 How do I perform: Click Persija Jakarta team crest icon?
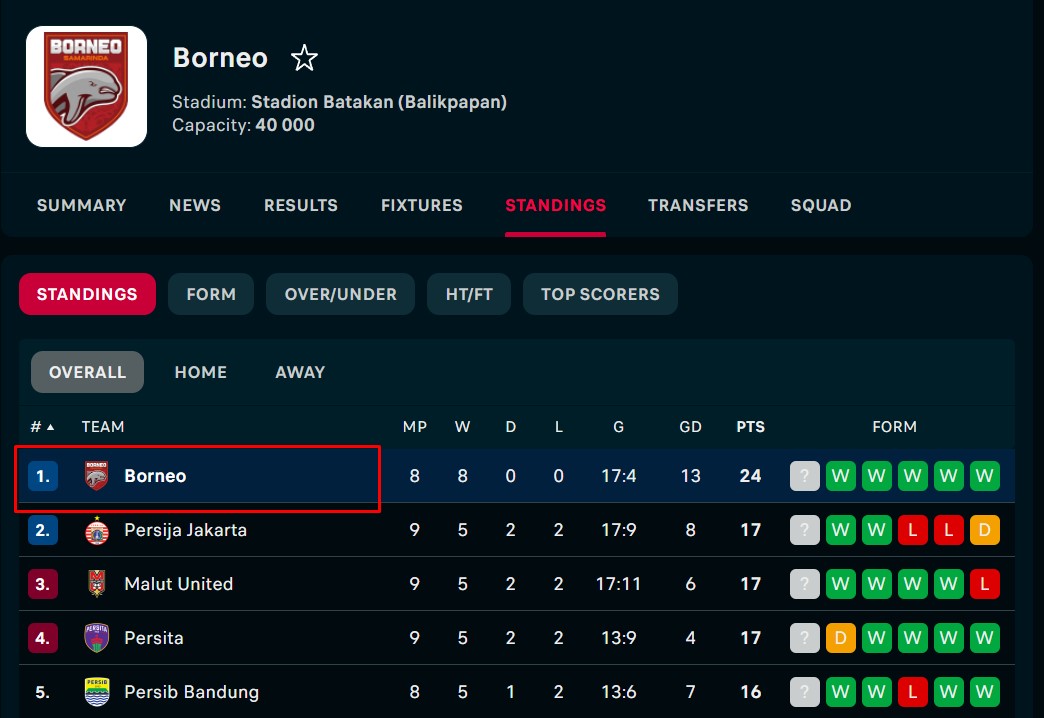97,530
